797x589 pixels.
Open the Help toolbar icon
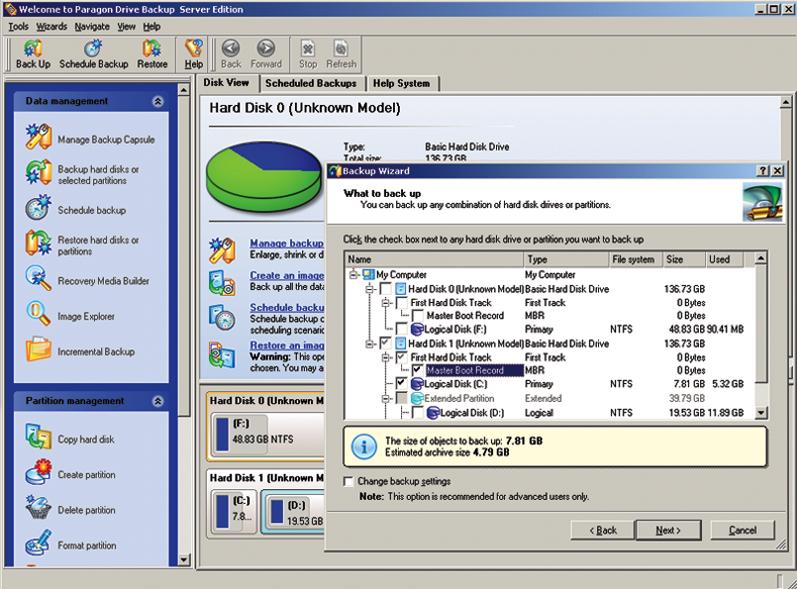pyautogui.click(x=194, y=54)
